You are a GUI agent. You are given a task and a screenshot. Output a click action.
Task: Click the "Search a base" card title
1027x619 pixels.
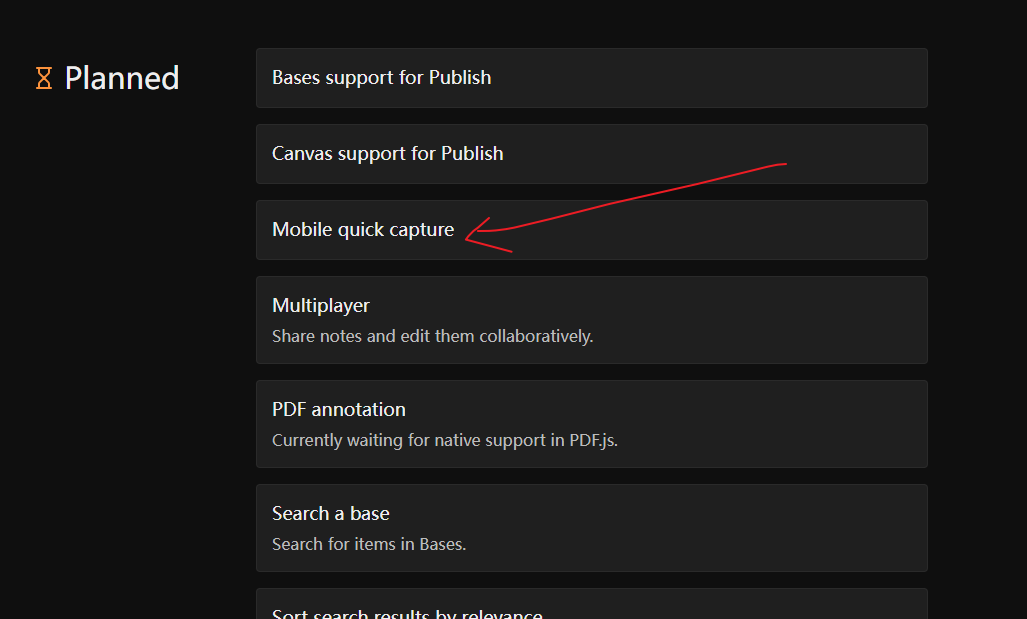331,514
